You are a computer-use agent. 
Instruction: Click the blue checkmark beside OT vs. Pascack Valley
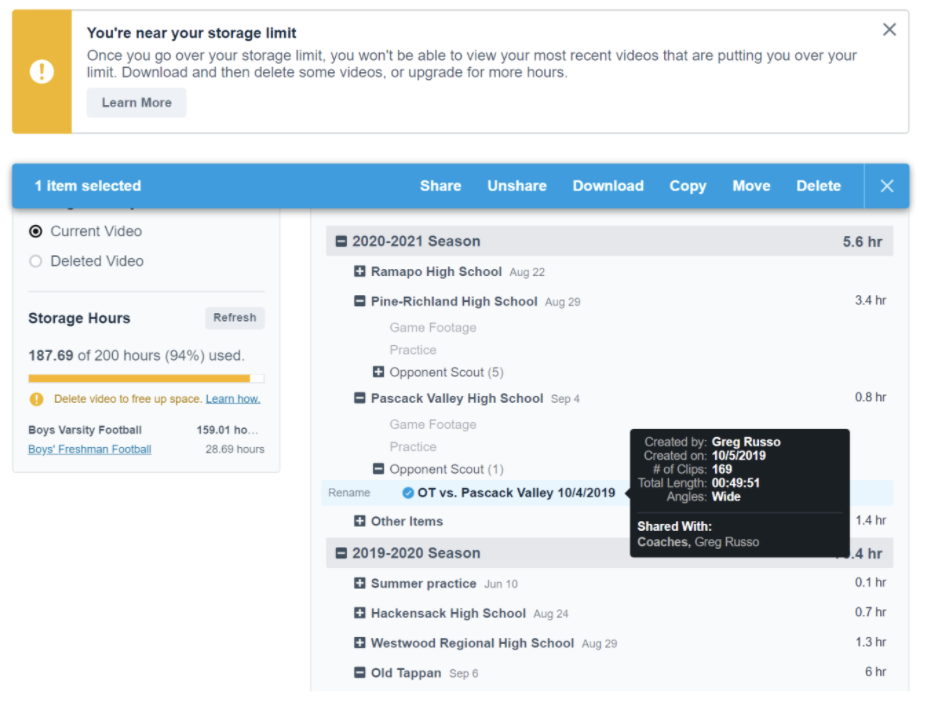(408, 493)
